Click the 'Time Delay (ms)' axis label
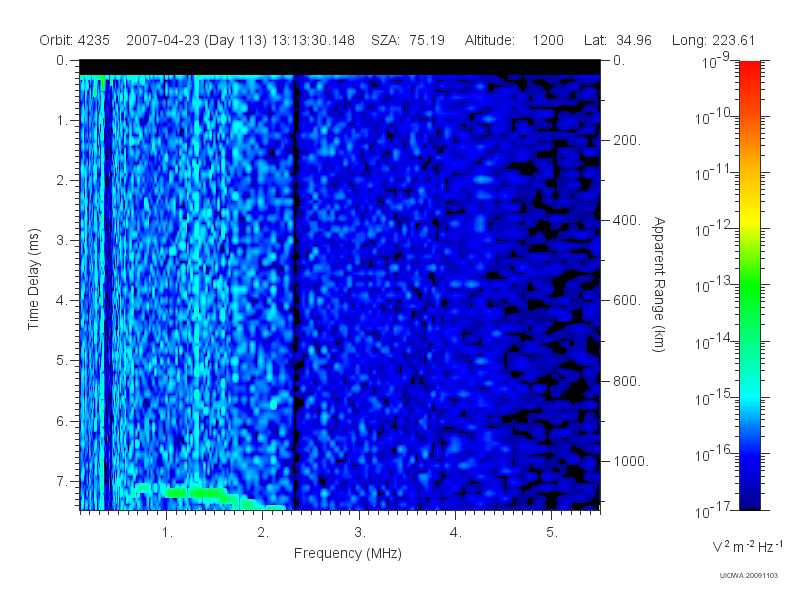The height and width of the screenshot is (600, 800). (33, 279)
